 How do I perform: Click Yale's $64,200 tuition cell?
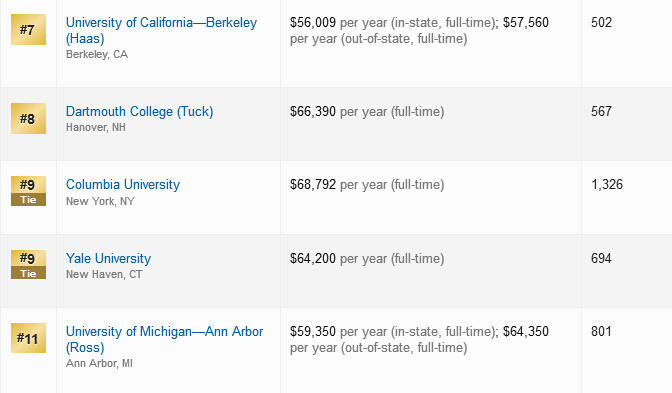click(367, 258)
